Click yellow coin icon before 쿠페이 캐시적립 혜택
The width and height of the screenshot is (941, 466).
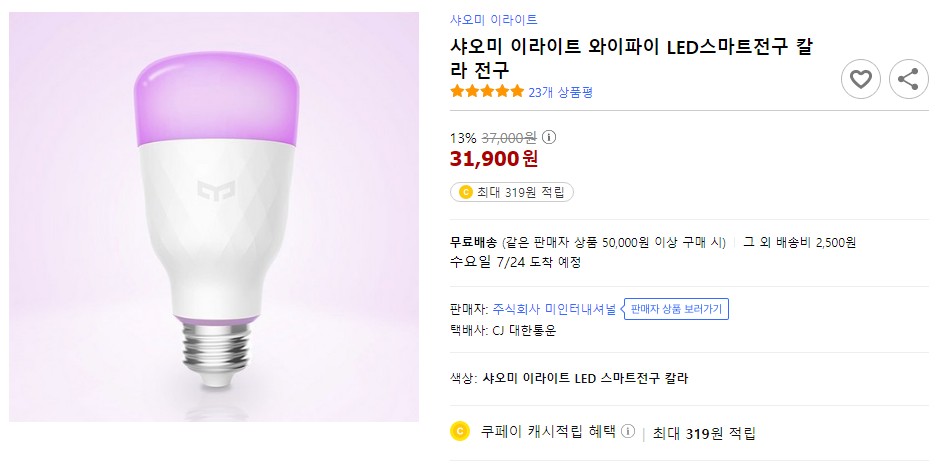(460, 432)
